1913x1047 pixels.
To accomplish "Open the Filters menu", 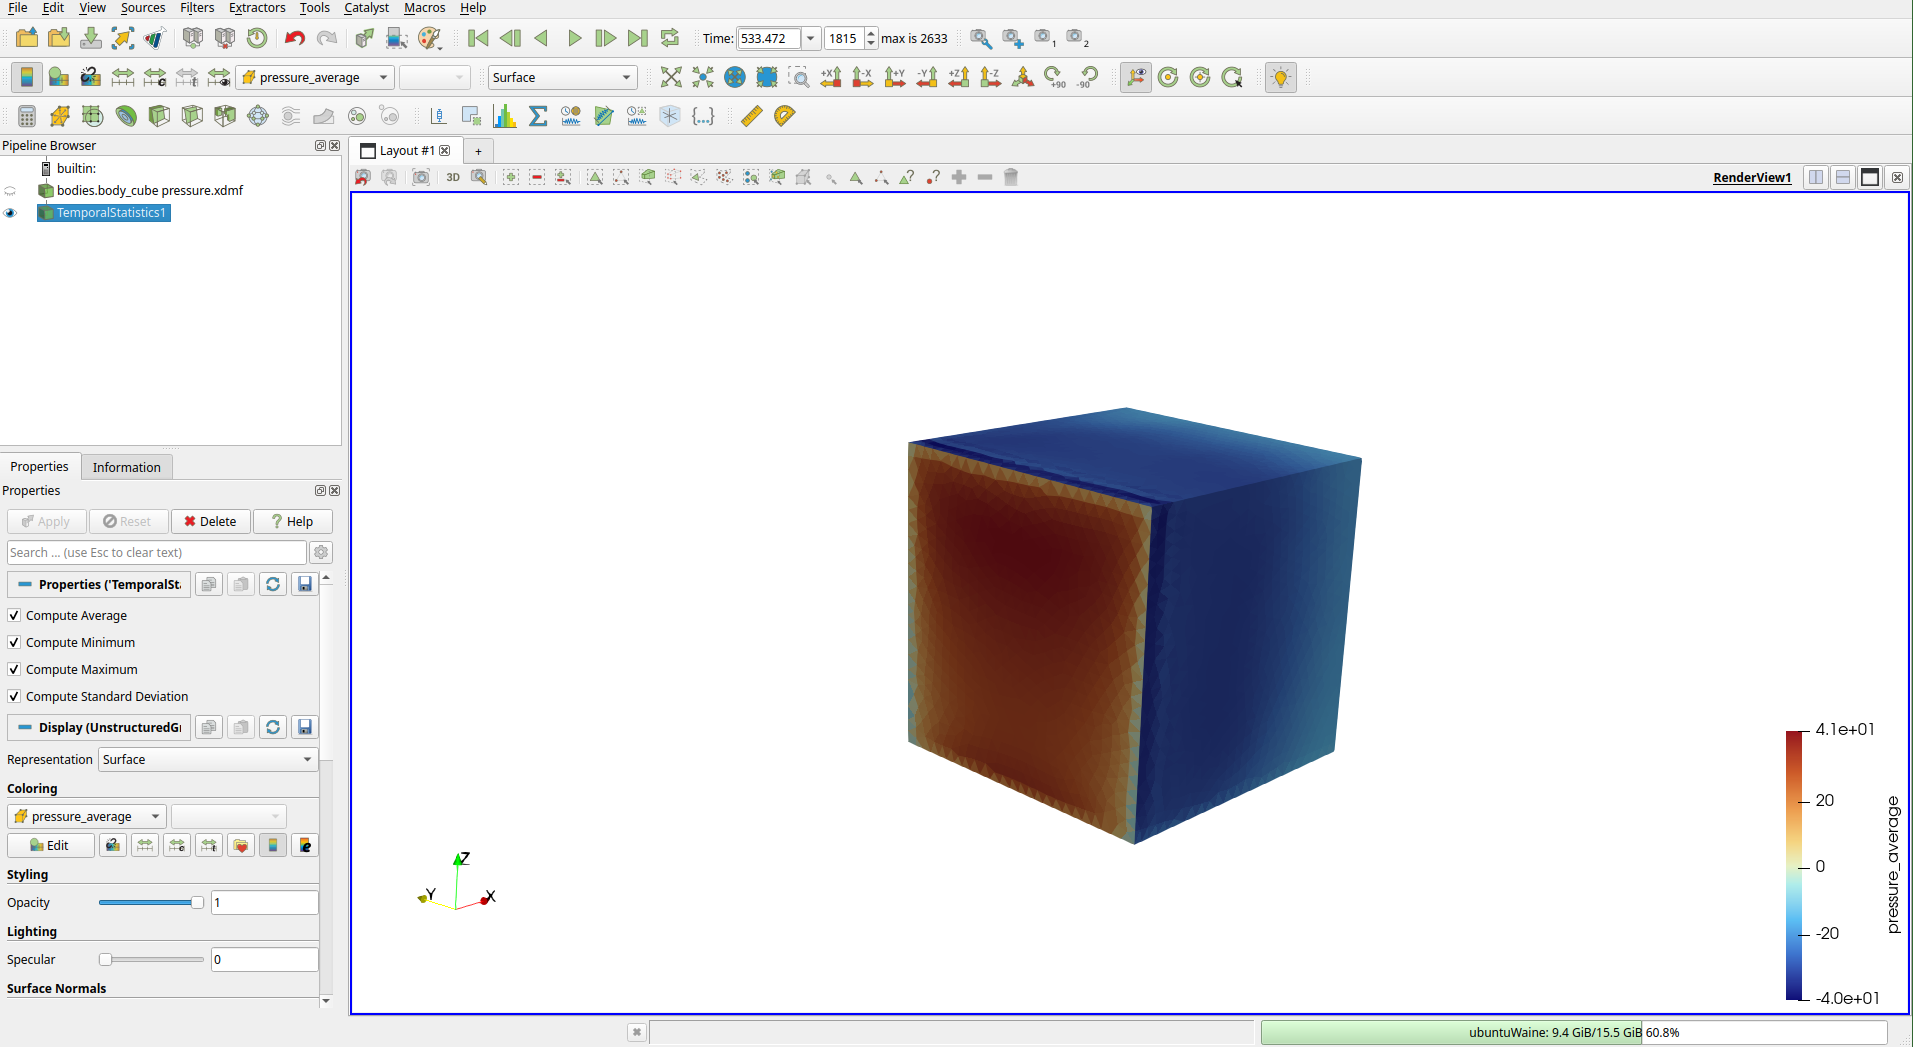I will click(x=197, y=8).
